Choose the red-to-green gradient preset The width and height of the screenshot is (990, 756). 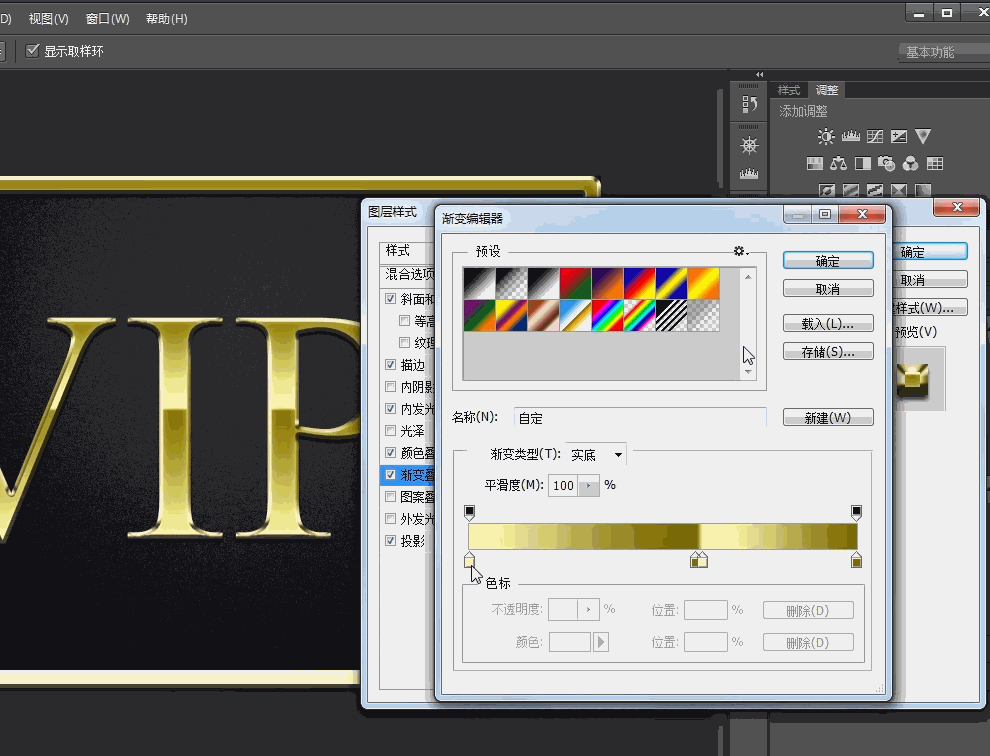[575, 284]
